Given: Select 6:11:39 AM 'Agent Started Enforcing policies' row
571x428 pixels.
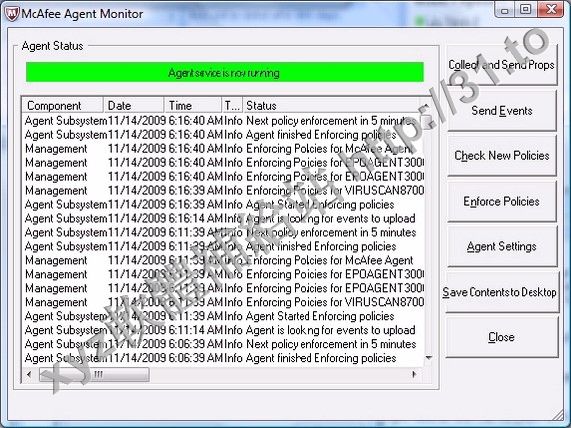Looking at the screenshot, I should pos(224,316).
